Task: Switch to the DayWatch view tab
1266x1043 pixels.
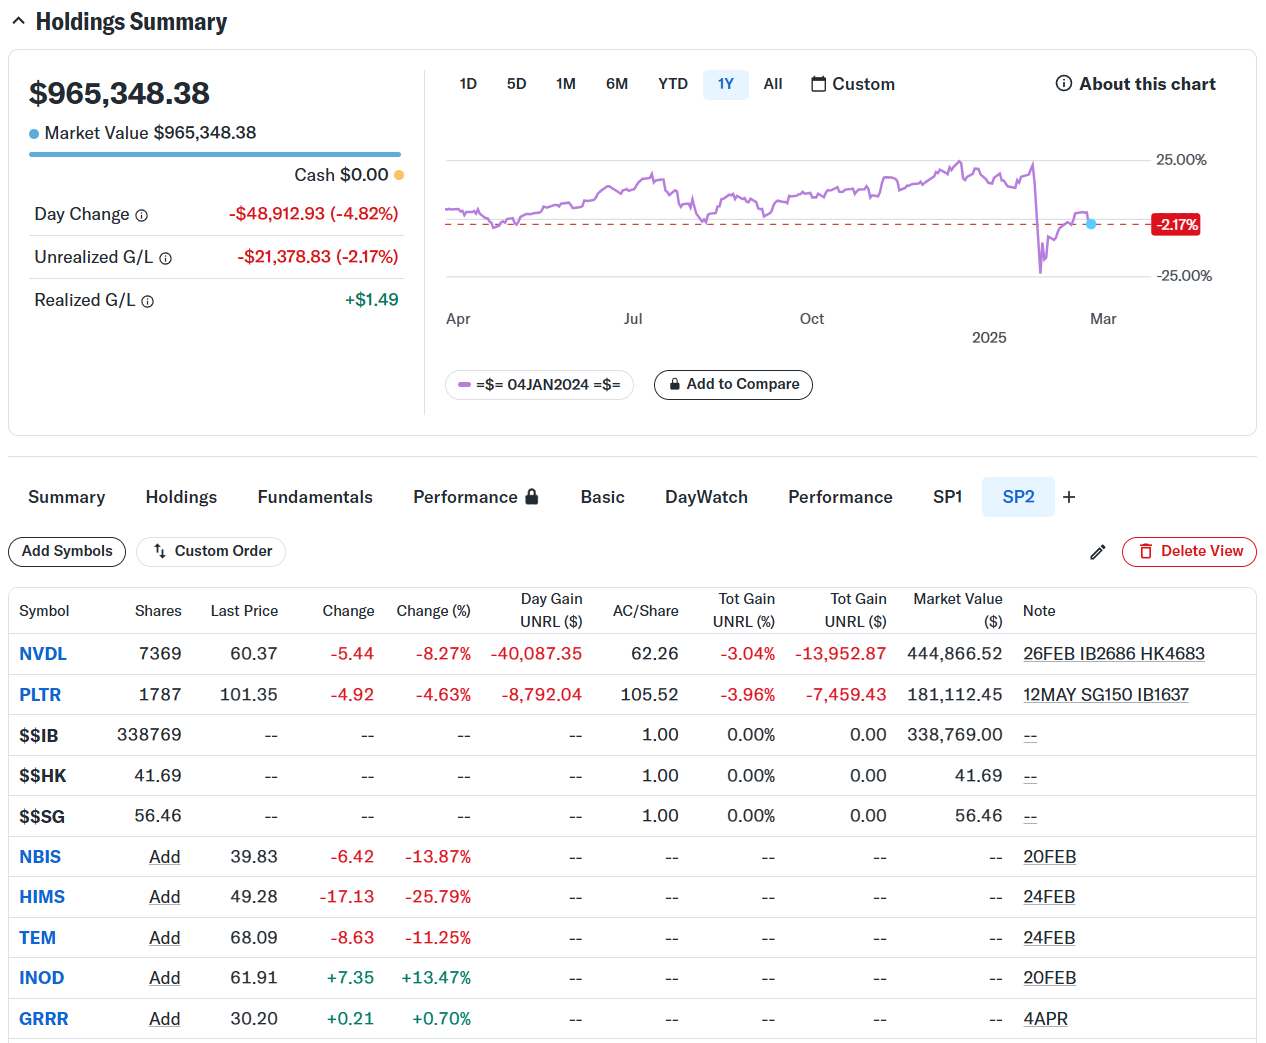Action: (707, 497)
